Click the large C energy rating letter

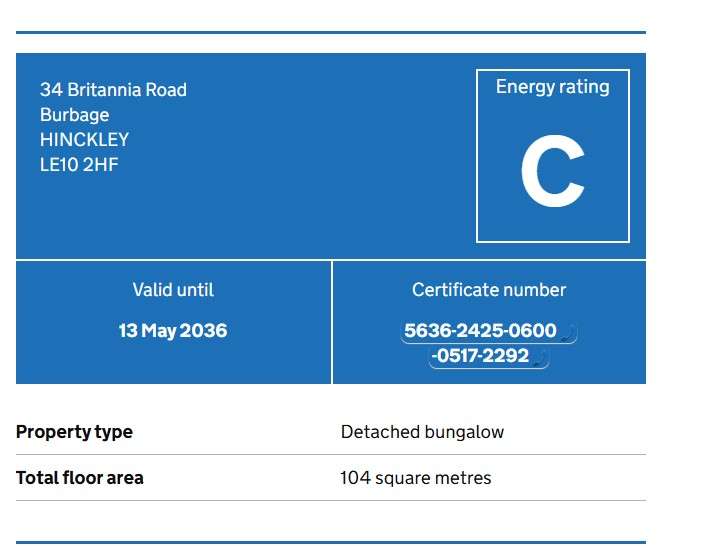click(552, 171)
